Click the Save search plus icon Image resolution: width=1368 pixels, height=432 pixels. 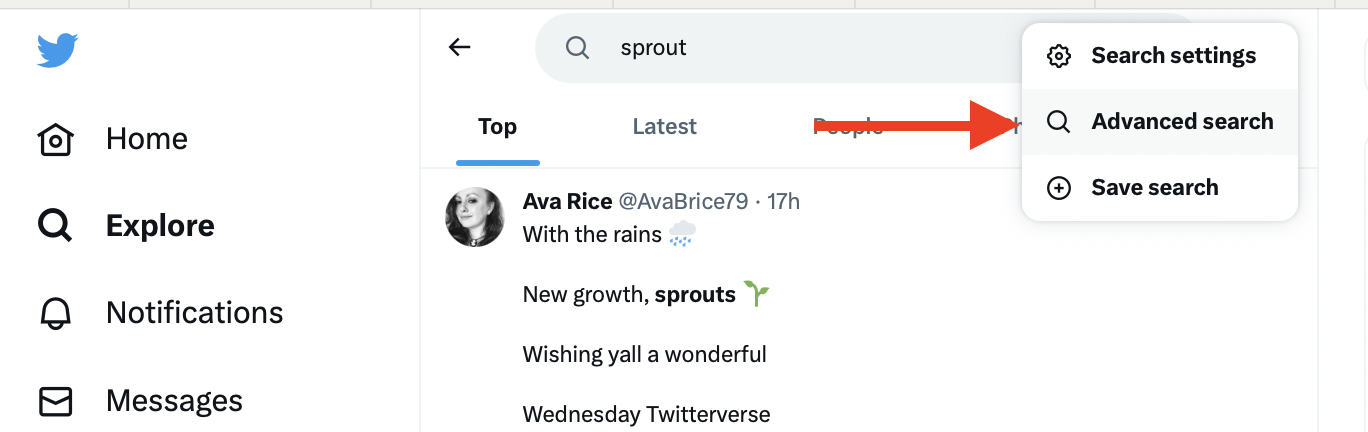tap(1058, 188)
